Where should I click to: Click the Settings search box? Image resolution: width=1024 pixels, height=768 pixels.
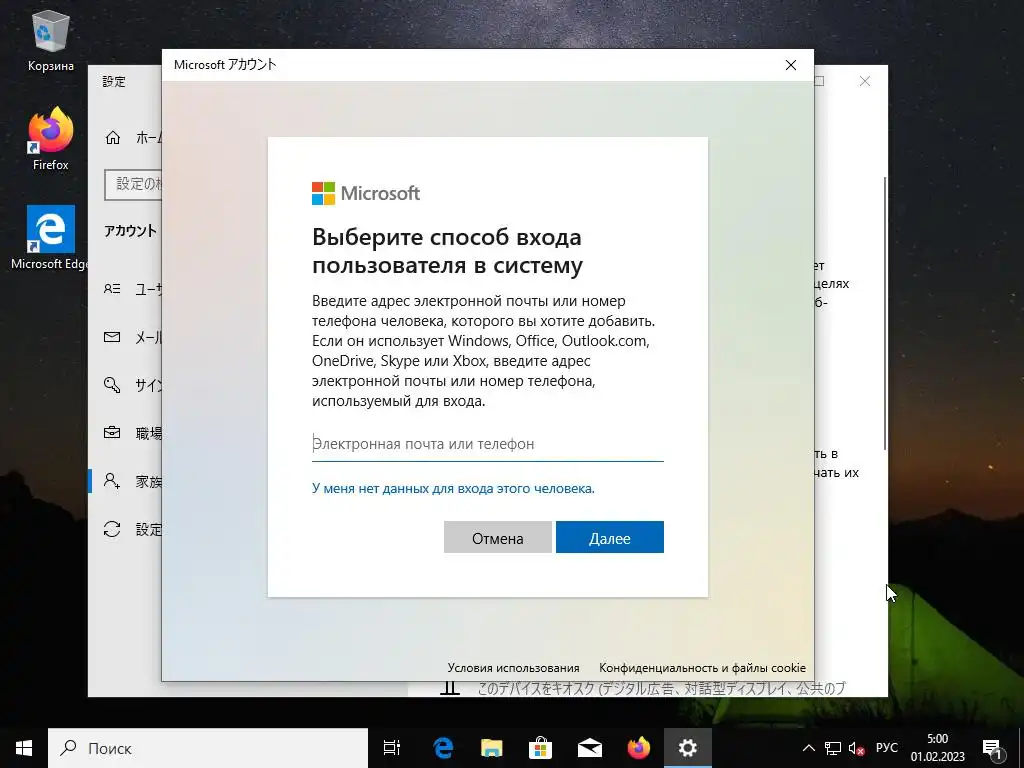click(133, 184)
